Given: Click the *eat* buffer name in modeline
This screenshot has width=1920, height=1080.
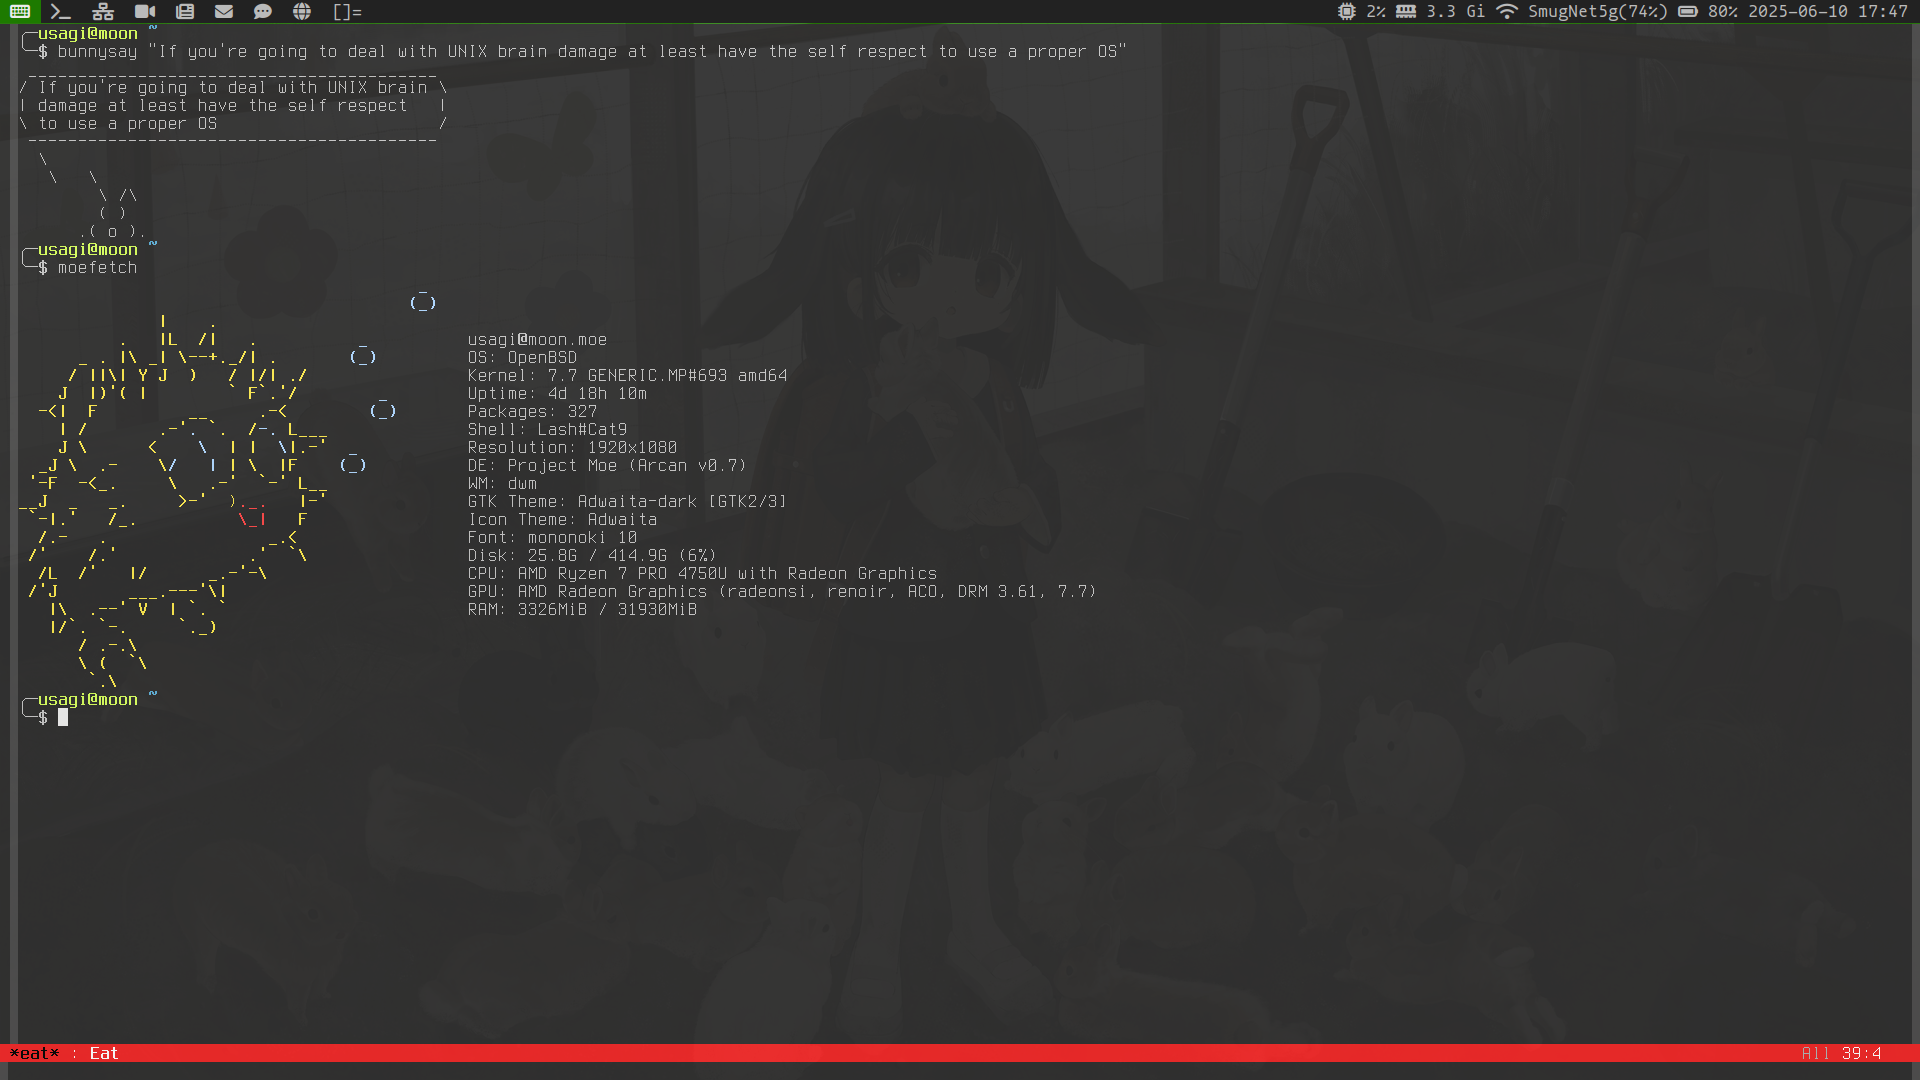Looking at the screenshot, I should [34, 1053].
